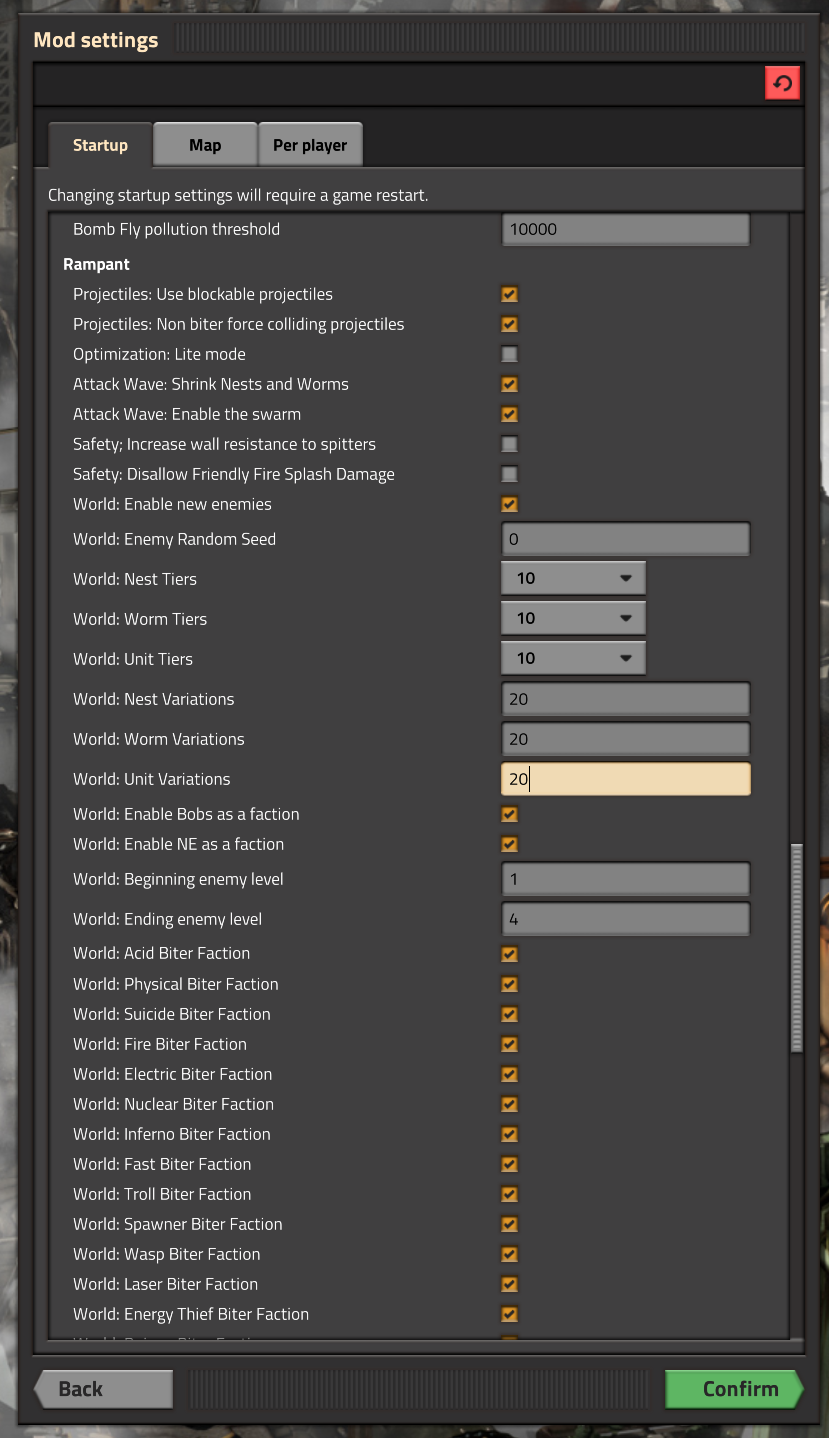Open the Per player tab
This screenshot has height=1438, width=829.
310,145
